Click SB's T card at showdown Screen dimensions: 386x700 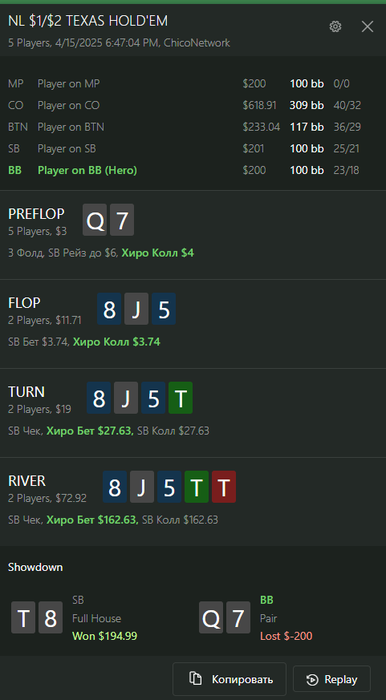point(23,617)
